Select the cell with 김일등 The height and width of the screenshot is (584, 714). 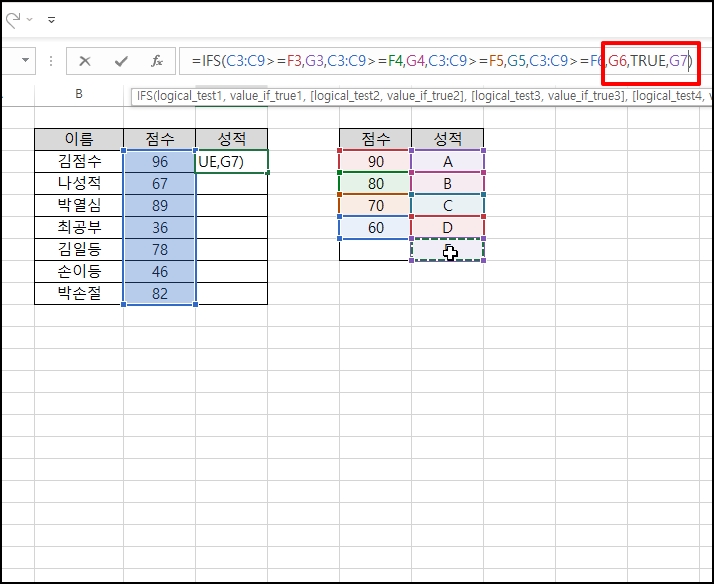click(79, 249)
